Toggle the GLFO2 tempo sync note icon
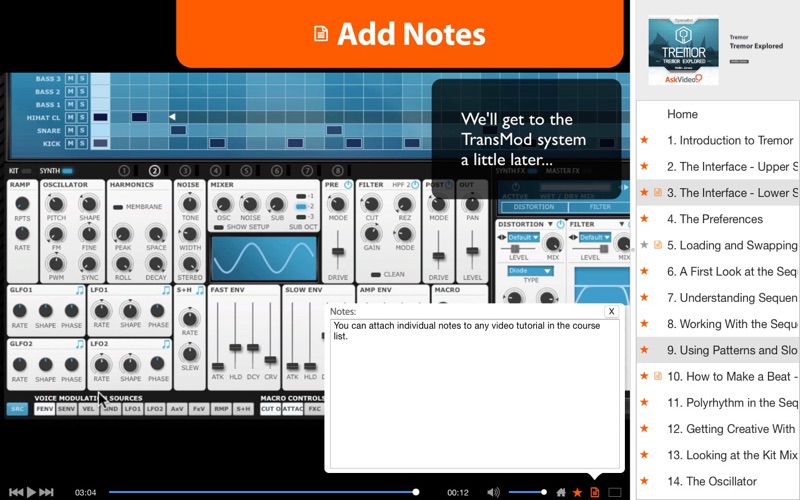The image size is (800, 500). point(80,344)
